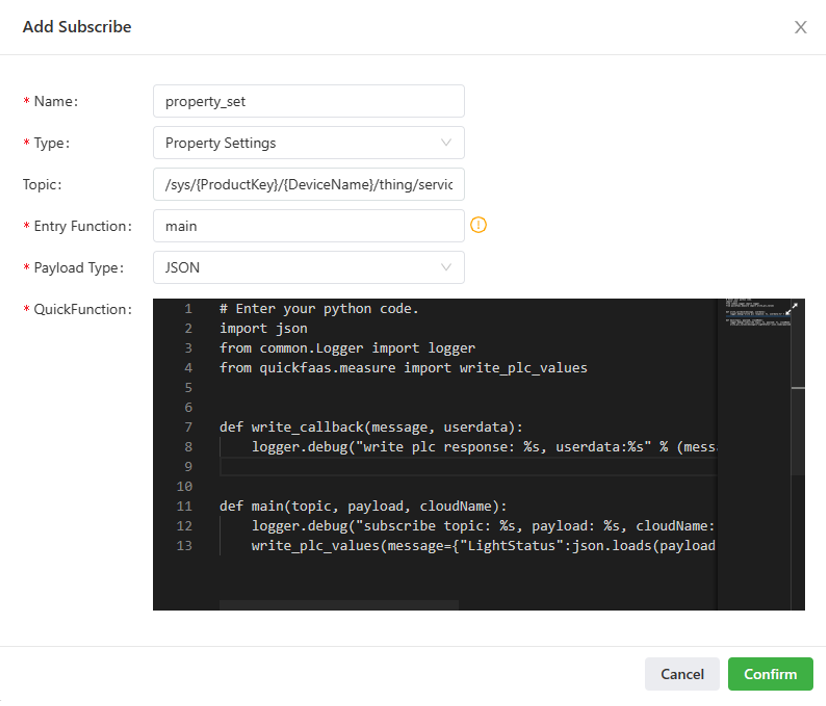Open the Type dropdown

(308, 143)
